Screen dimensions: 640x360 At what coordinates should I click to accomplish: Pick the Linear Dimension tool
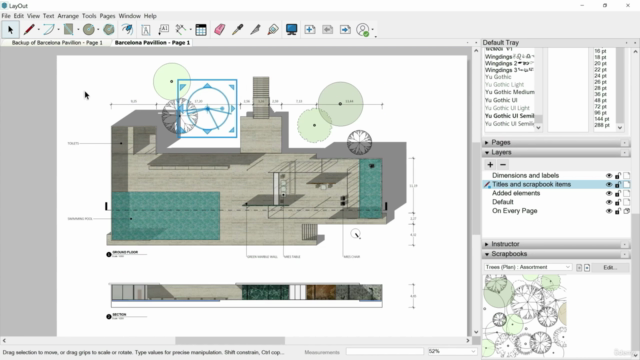[180, 29]
